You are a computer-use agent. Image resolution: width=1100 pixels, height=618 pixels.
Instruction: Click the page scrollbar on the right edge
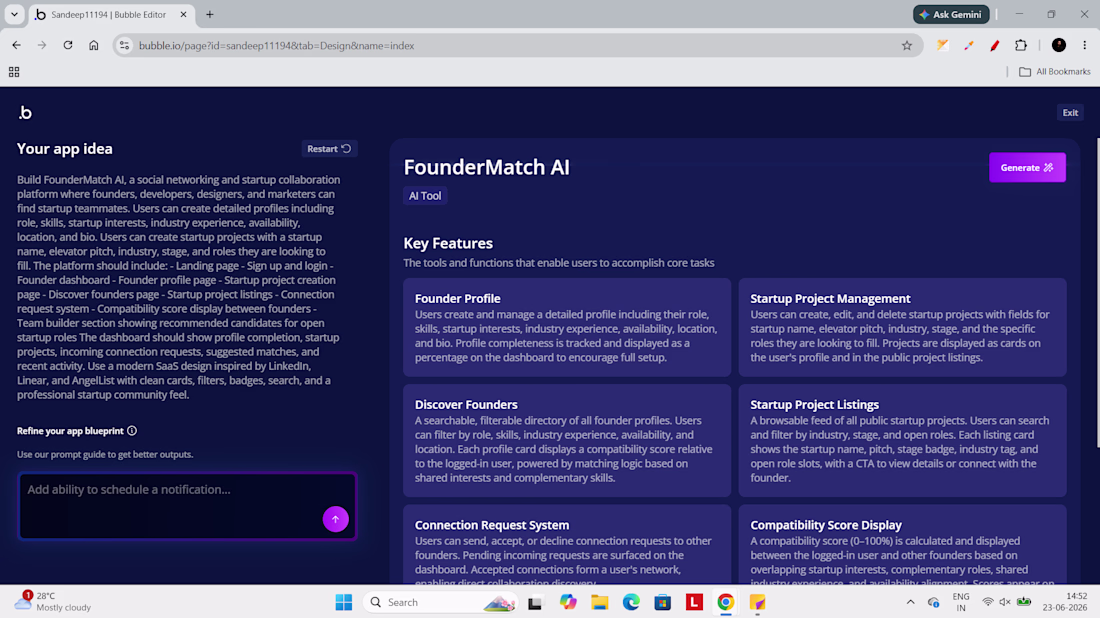point(1097,293)
